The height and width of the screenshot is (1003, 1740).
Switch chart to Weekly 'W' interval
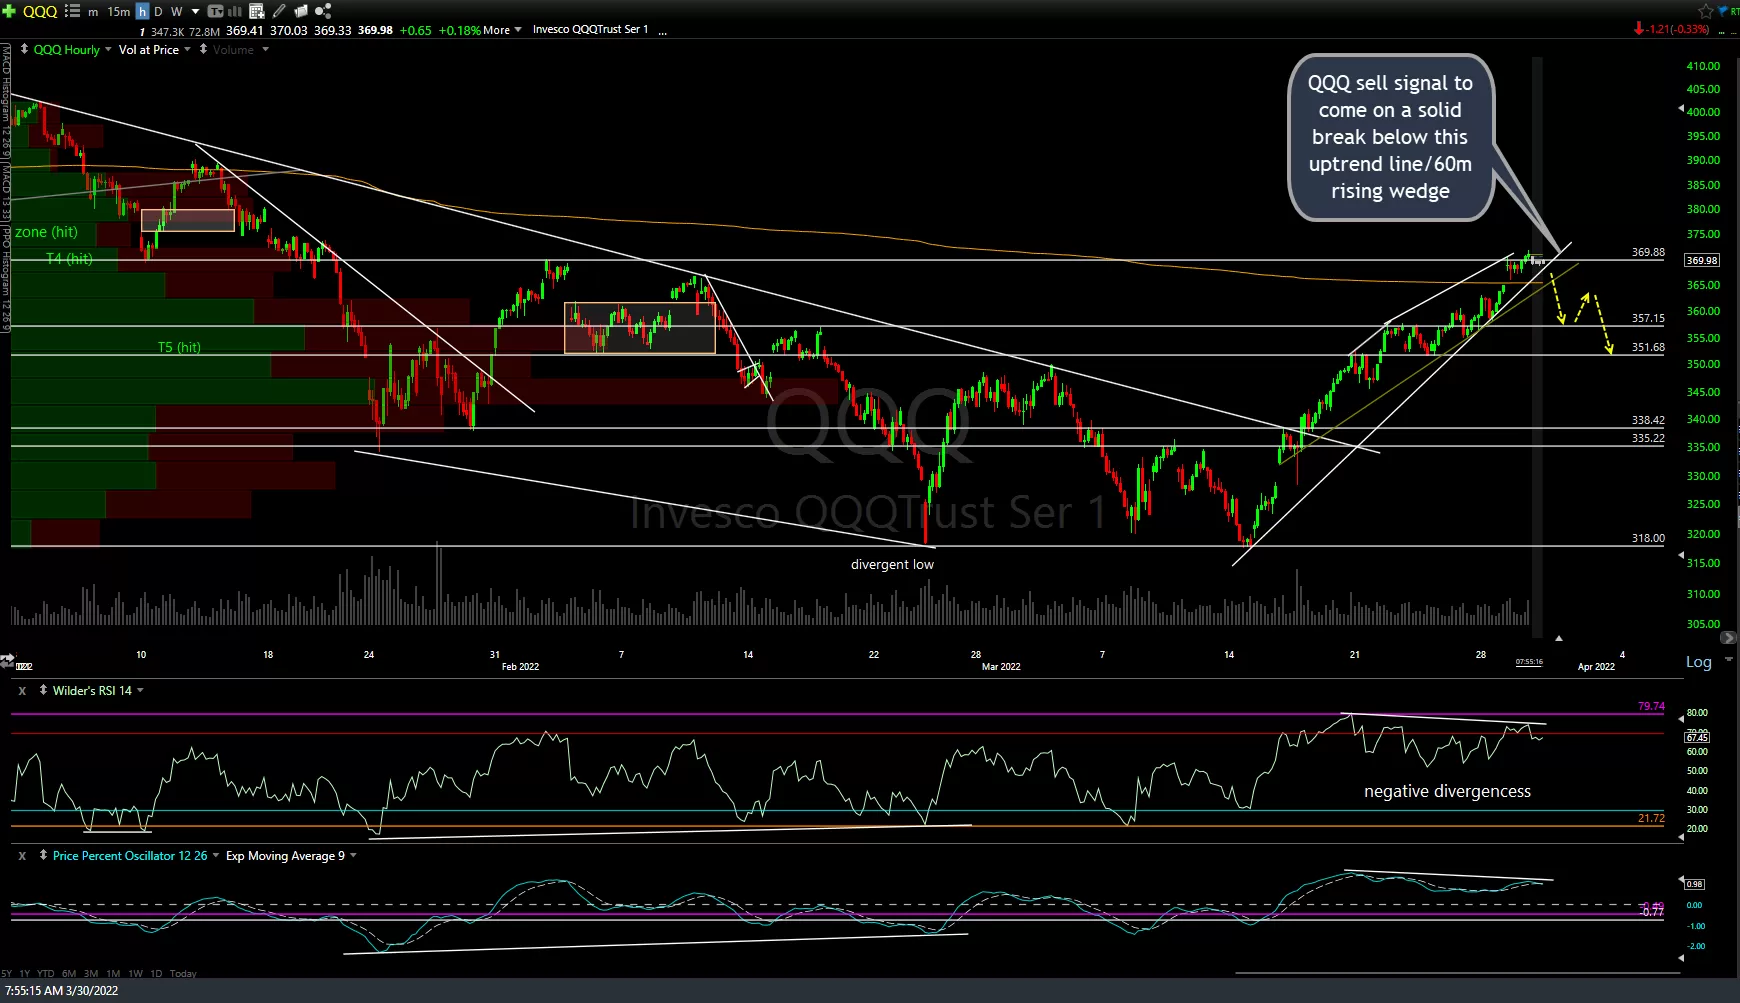(177, 12)
